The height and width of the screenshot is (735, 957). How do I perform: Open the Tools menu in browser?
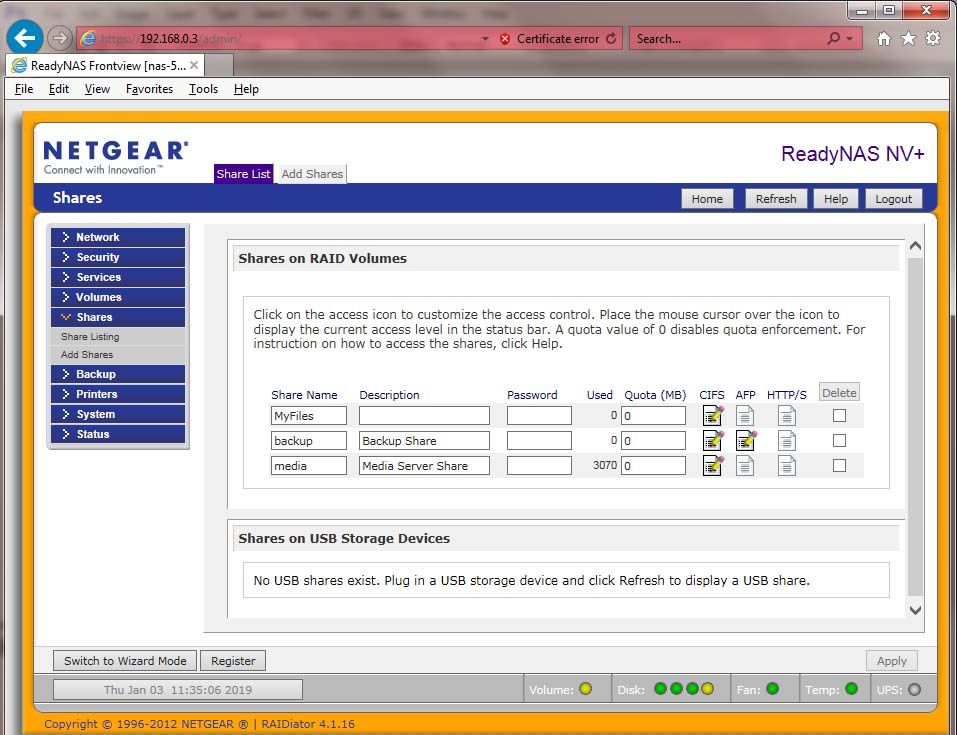coord(203,89)
